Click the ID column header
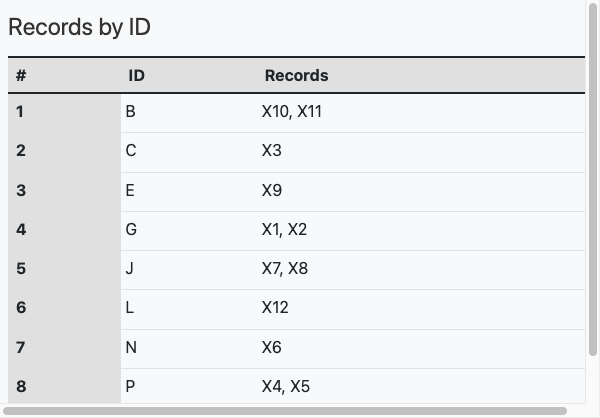The image size is (600, 418). (137, 75)
